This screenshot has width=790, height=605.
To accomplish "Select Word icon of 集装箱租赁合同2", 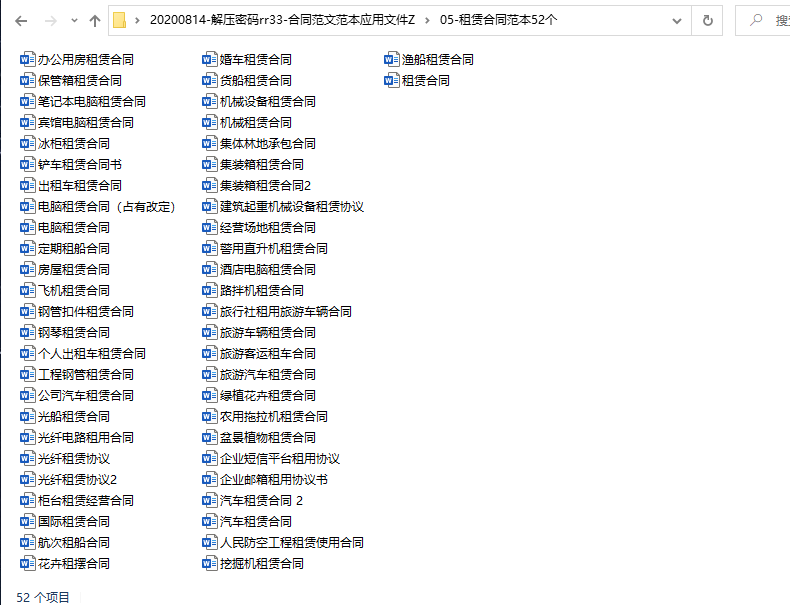I will tap(210, 185).
